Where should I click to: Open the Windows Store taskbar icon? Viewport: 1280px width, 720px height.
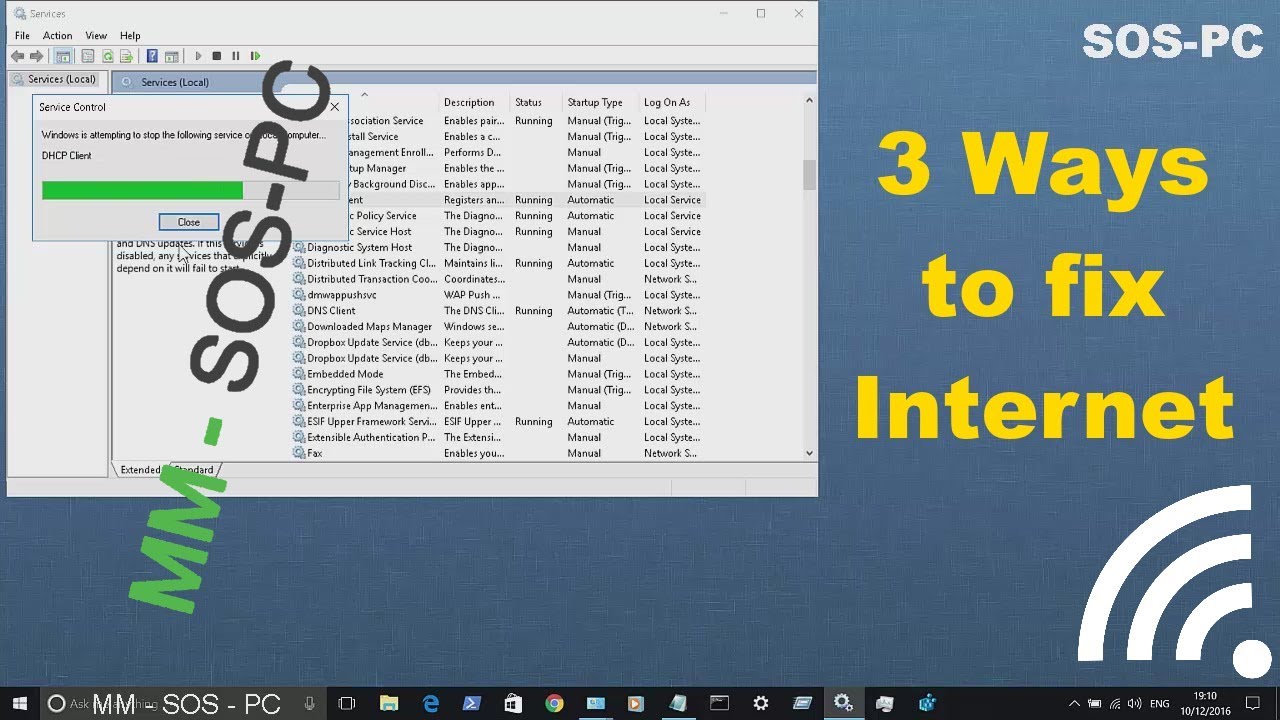(513, 703)
